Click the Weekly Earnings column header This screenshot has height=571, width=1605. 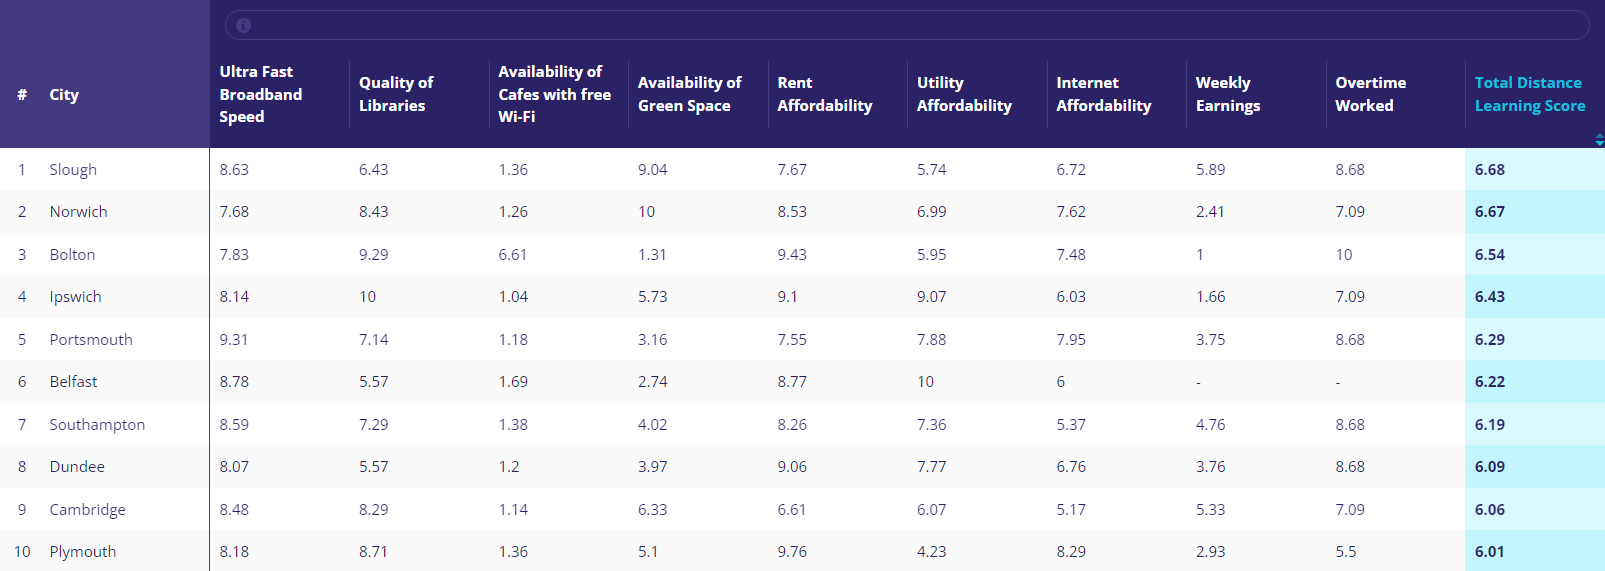click(x=1227, y=94)
